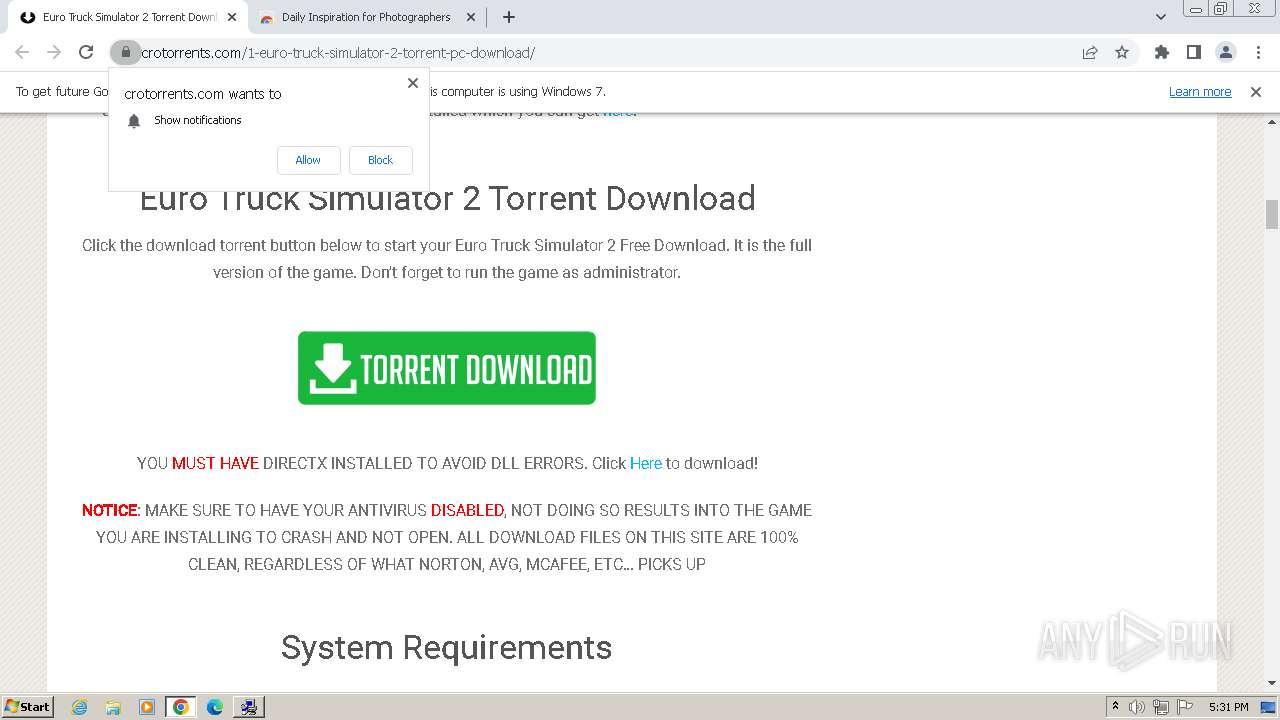The image size is (1280, 720).
Task: Open Windows Media Player taskbar icon
Action: [147, 707]
